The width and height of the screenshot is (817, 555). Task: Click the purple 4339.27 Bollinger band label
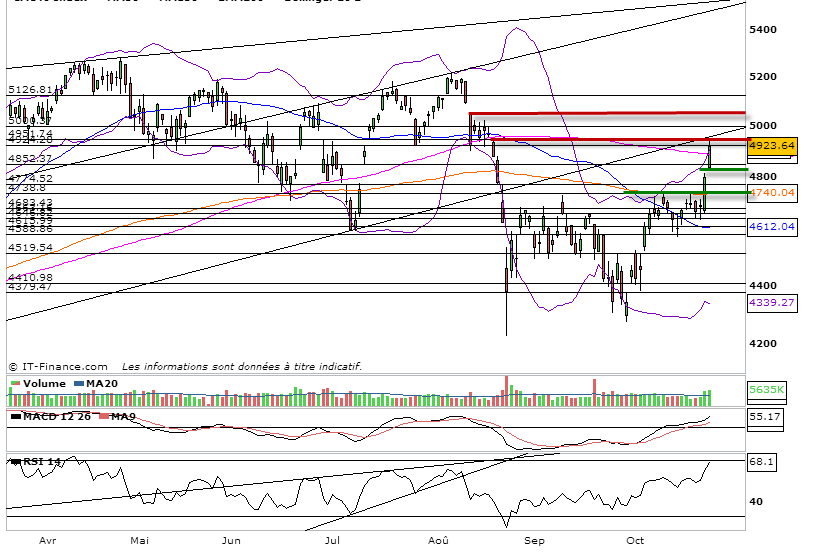tap(772, 301)
